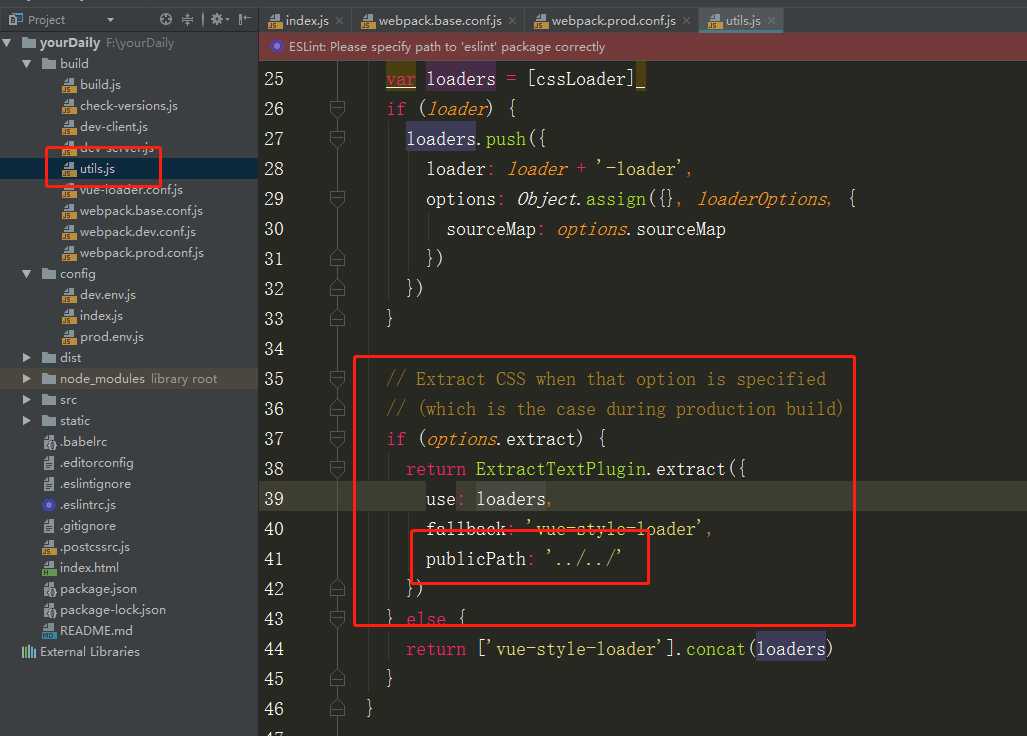Expand the static folder
Image resolution: width=1027 pixels, height=736 pixels.
click(x=27, y=421)
